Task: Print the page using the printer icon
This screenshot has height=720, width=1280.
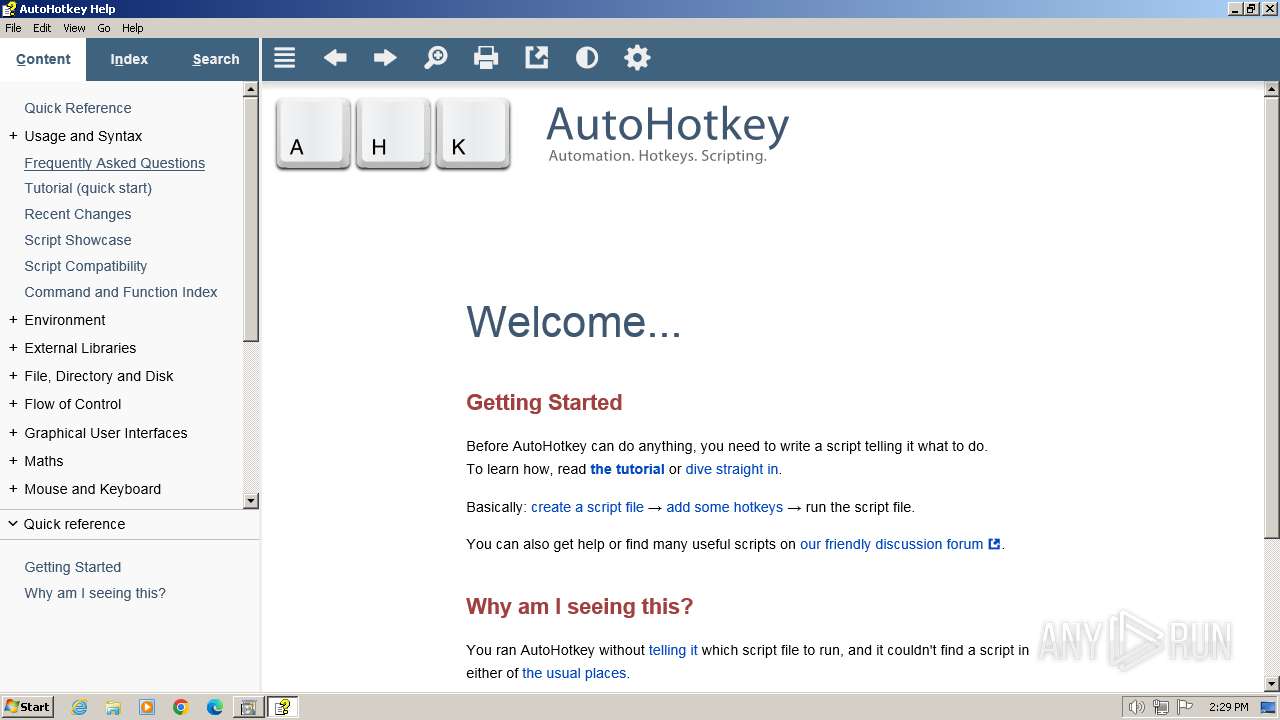Action: pyautogui.click(x=486, y=58)
